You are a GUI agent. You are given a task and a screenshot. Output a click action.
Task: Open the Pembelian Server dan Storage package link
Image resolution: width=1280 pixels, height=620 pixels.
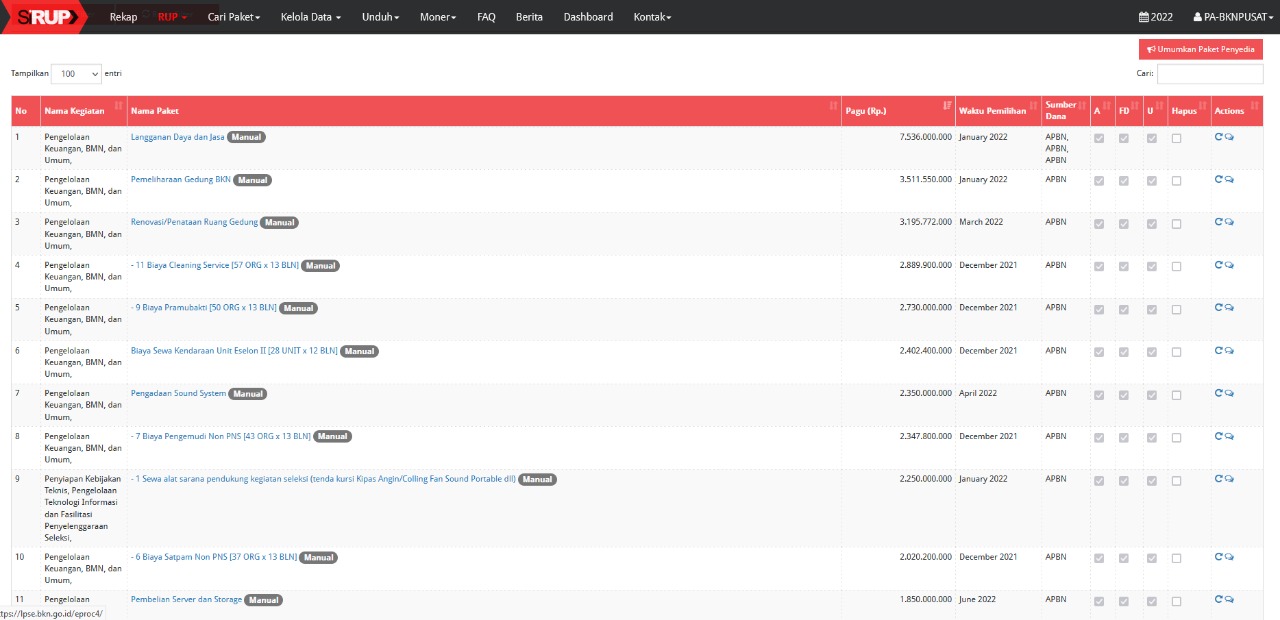[186, 599]
